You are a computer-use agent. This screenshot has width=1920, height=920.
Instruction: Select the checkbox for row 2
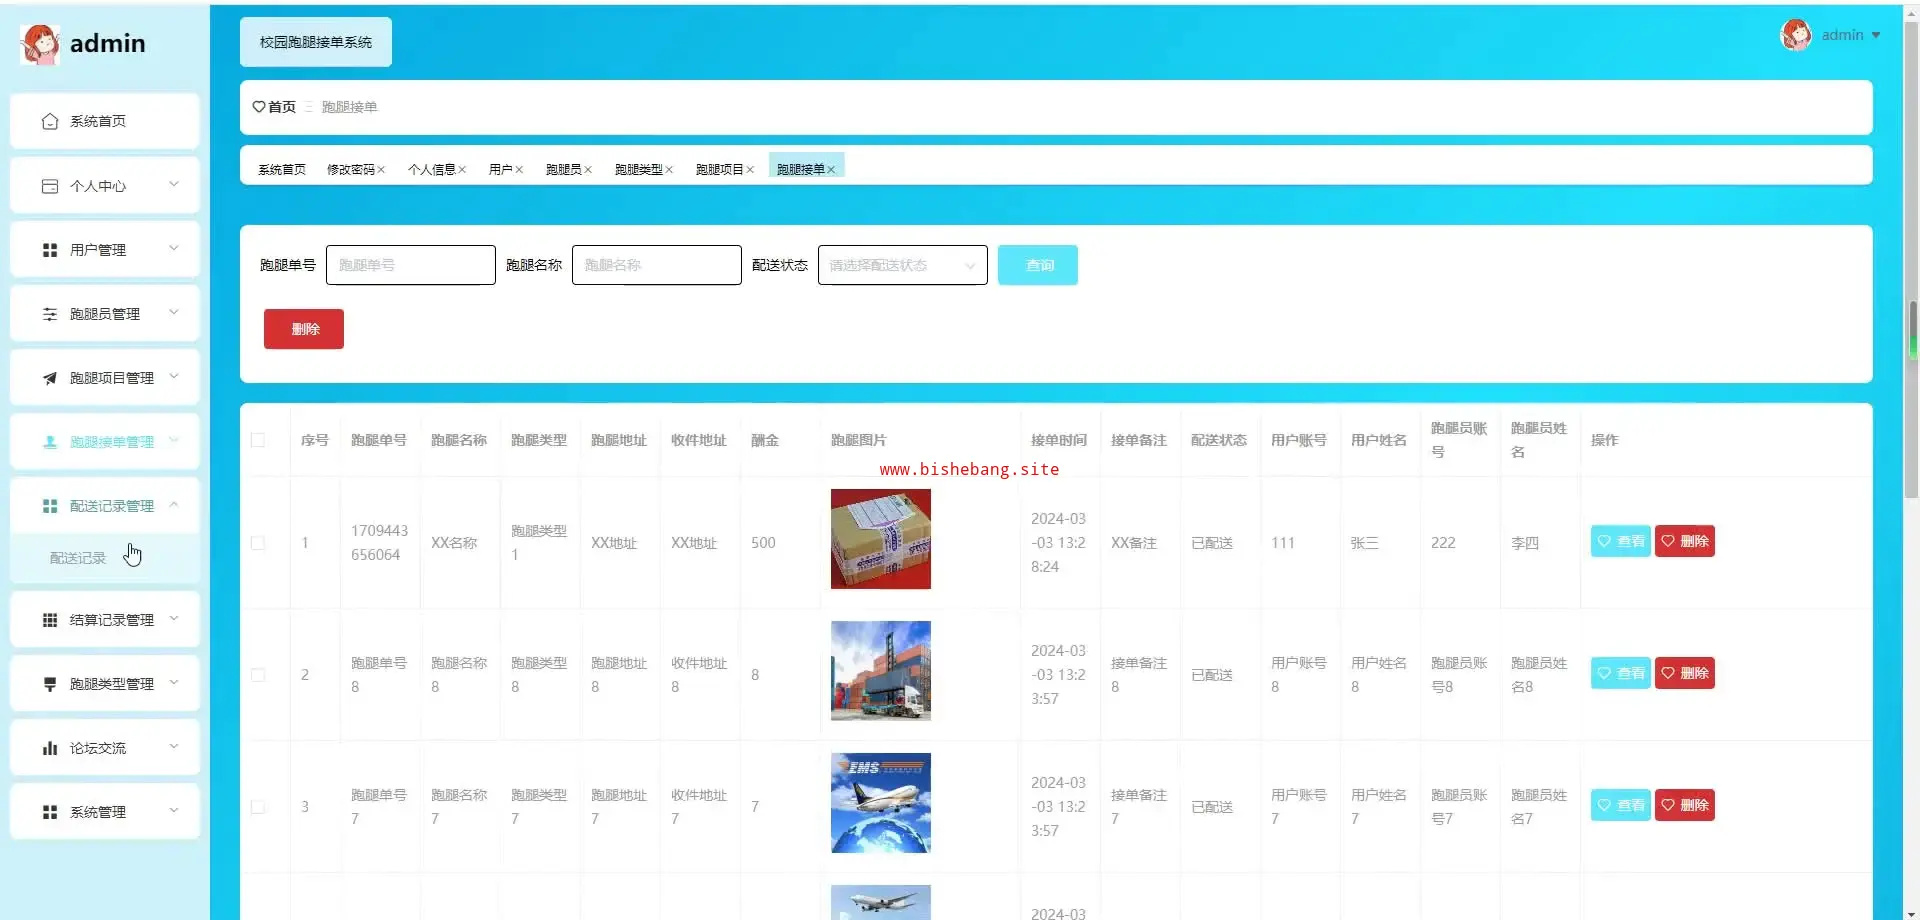point(258,675)
